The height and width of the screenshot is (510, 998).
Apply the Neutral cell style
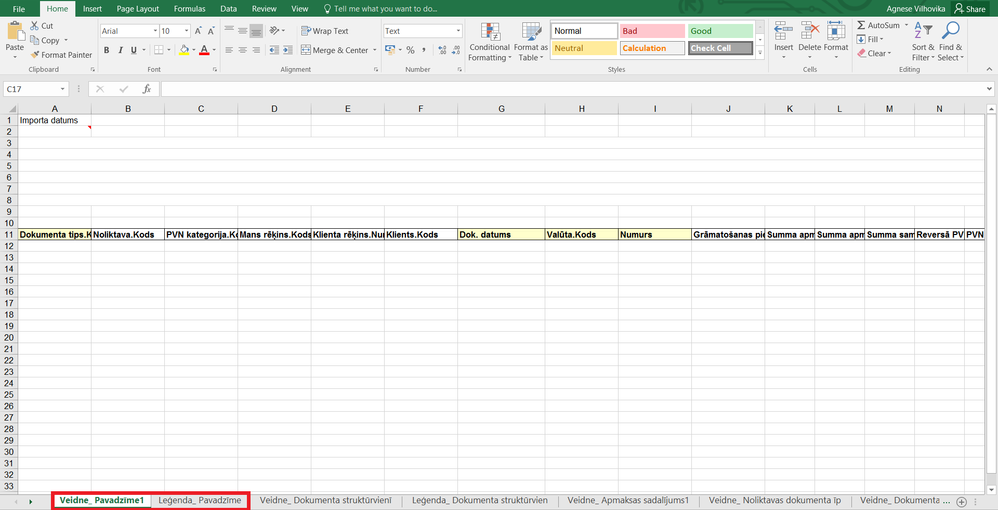point(584,48)
